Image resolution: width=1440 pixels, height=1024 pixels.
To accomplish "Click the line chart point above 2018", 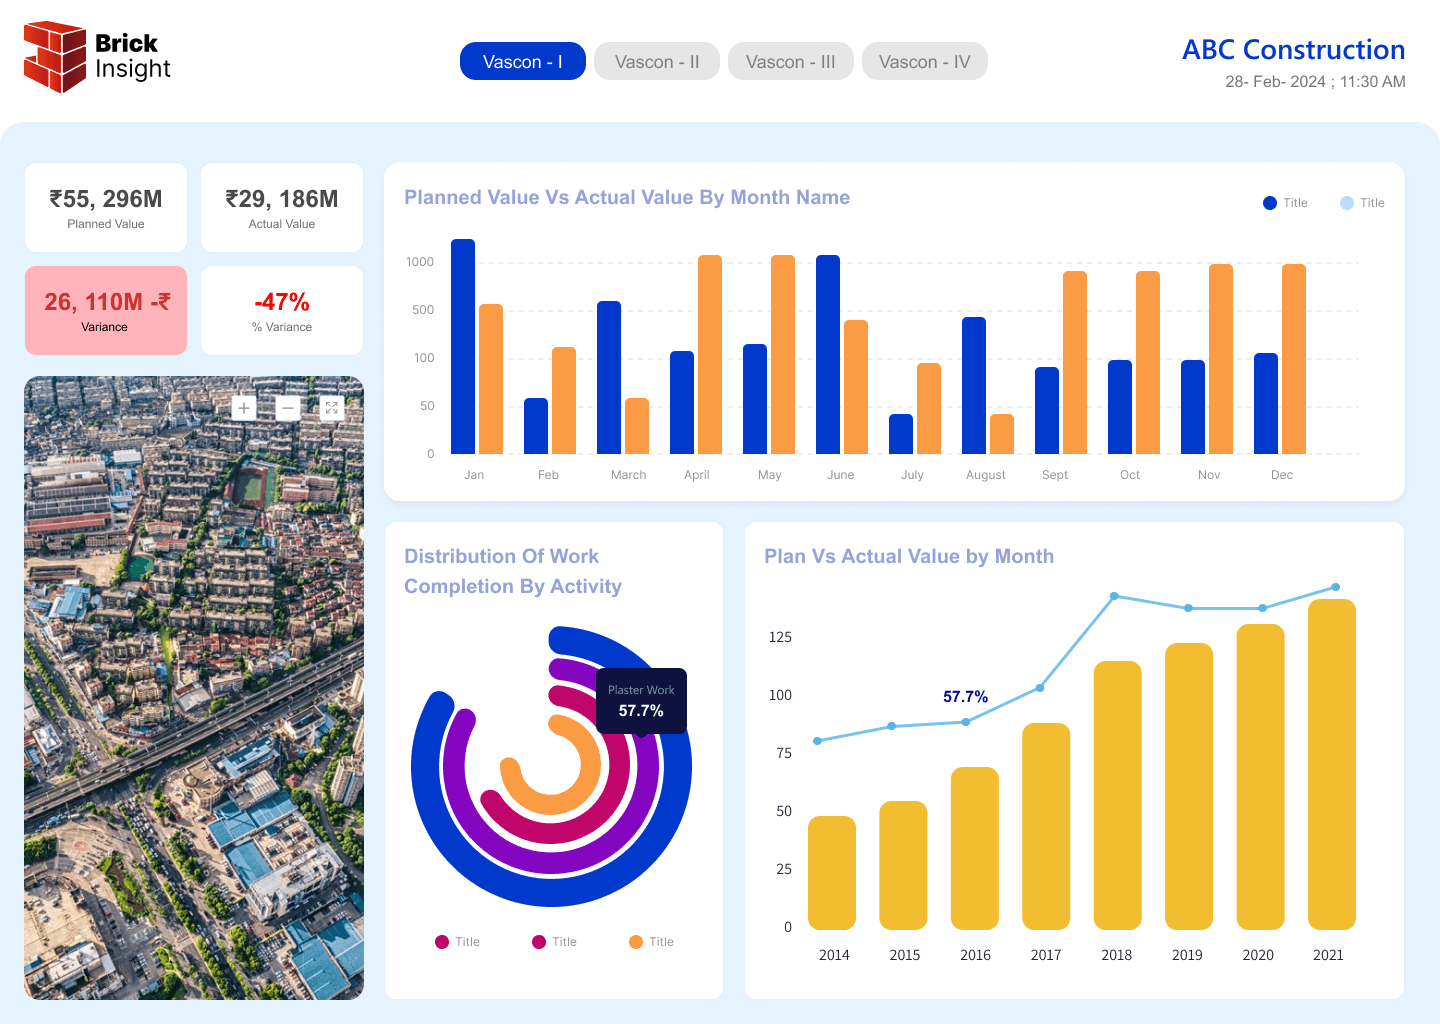I will [1114, 596].
